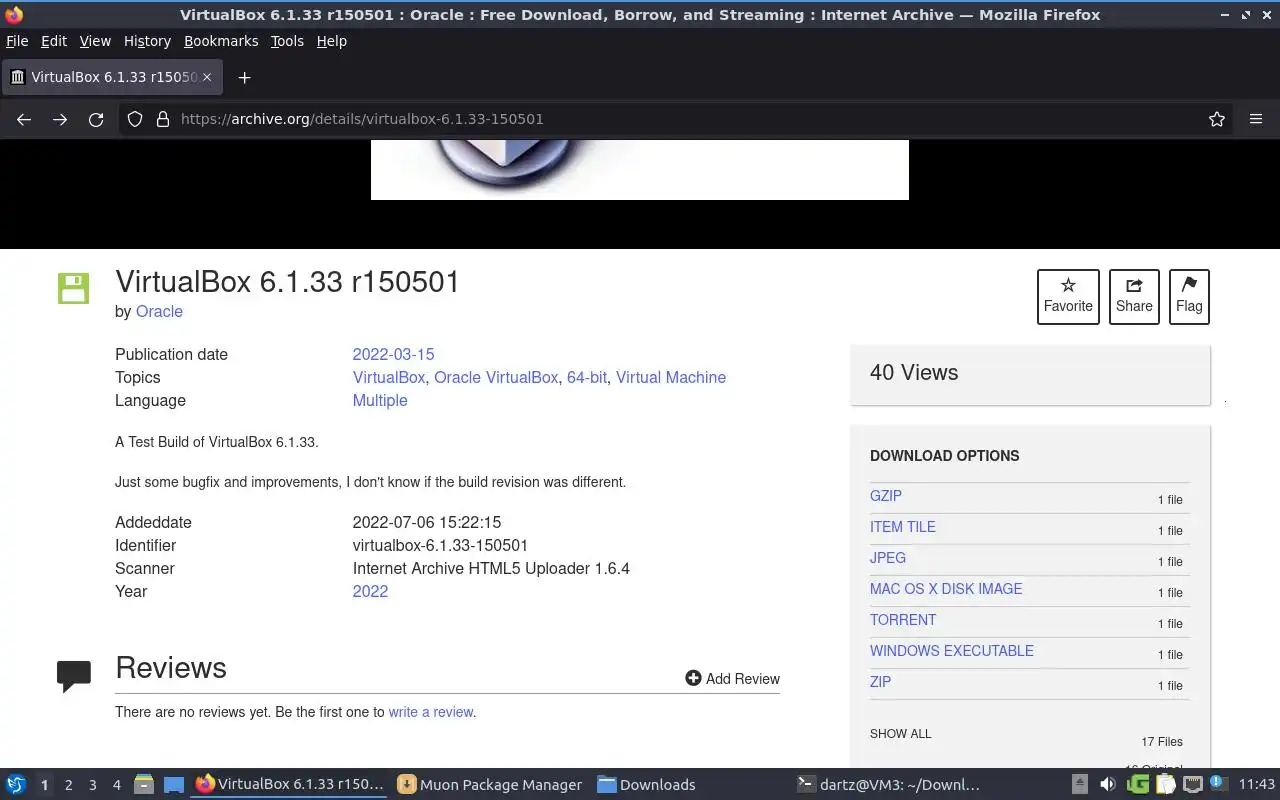
Task: Flag this archive item
Action: point(1189,296)
